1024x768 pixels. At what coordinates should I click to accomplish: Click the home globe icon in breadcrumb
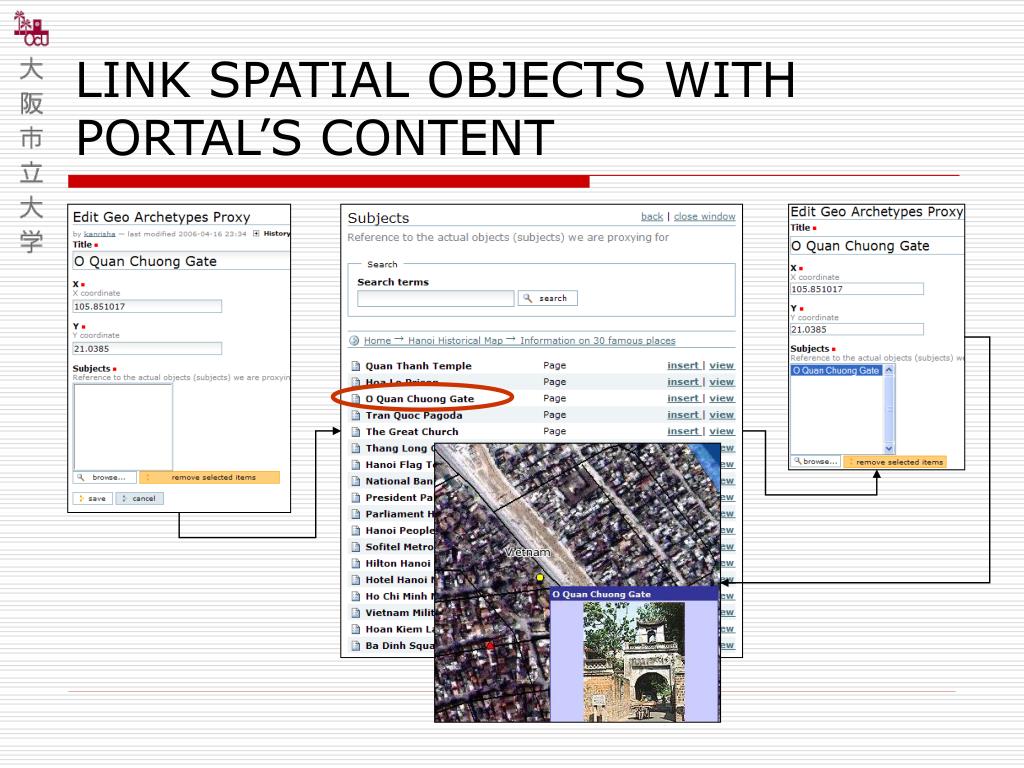(x=355, y=340)
